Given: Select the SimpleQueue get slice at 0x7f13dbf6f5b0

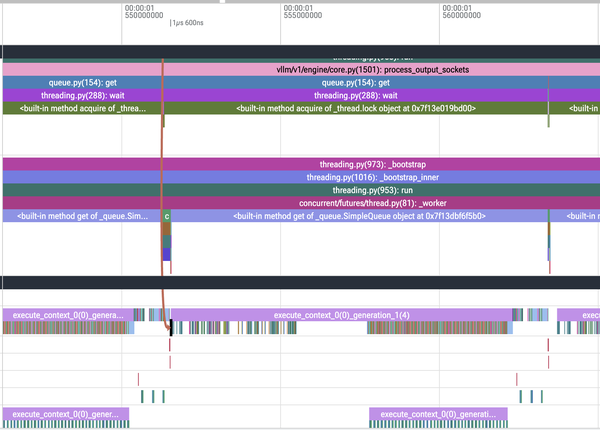Looking at the screenshot, I should click(359, 216).
